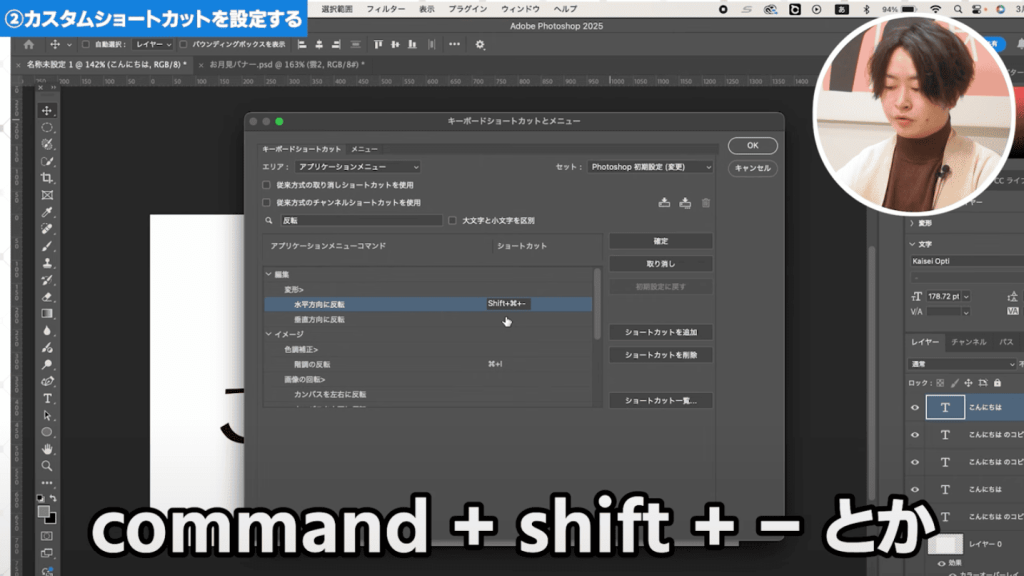Select the Eraser tool
Screen dimensions: 1024x576
pyautogui.click(x=47, y=297)
